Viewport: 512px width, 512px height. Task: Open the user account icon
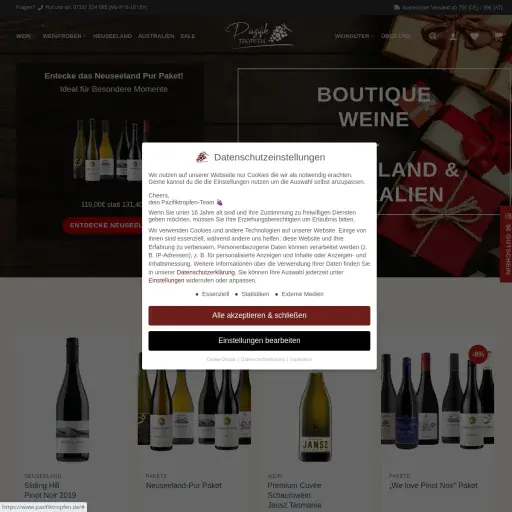coord(453,36)
